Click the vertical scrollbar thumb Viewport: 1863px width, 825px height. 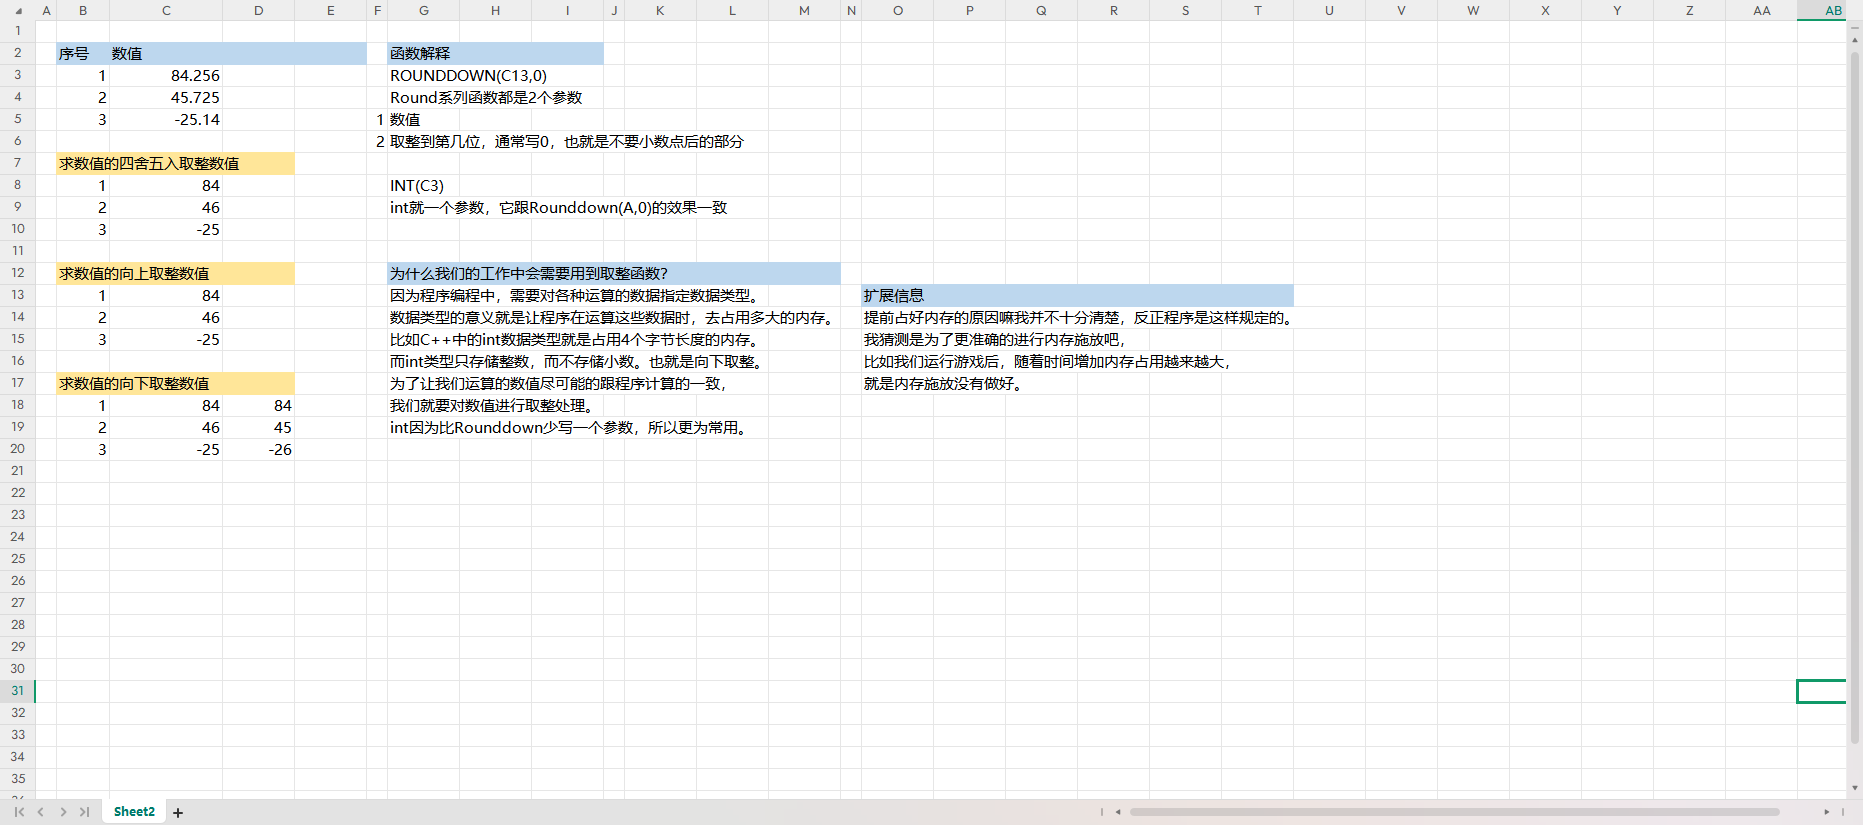point(1855,400)
